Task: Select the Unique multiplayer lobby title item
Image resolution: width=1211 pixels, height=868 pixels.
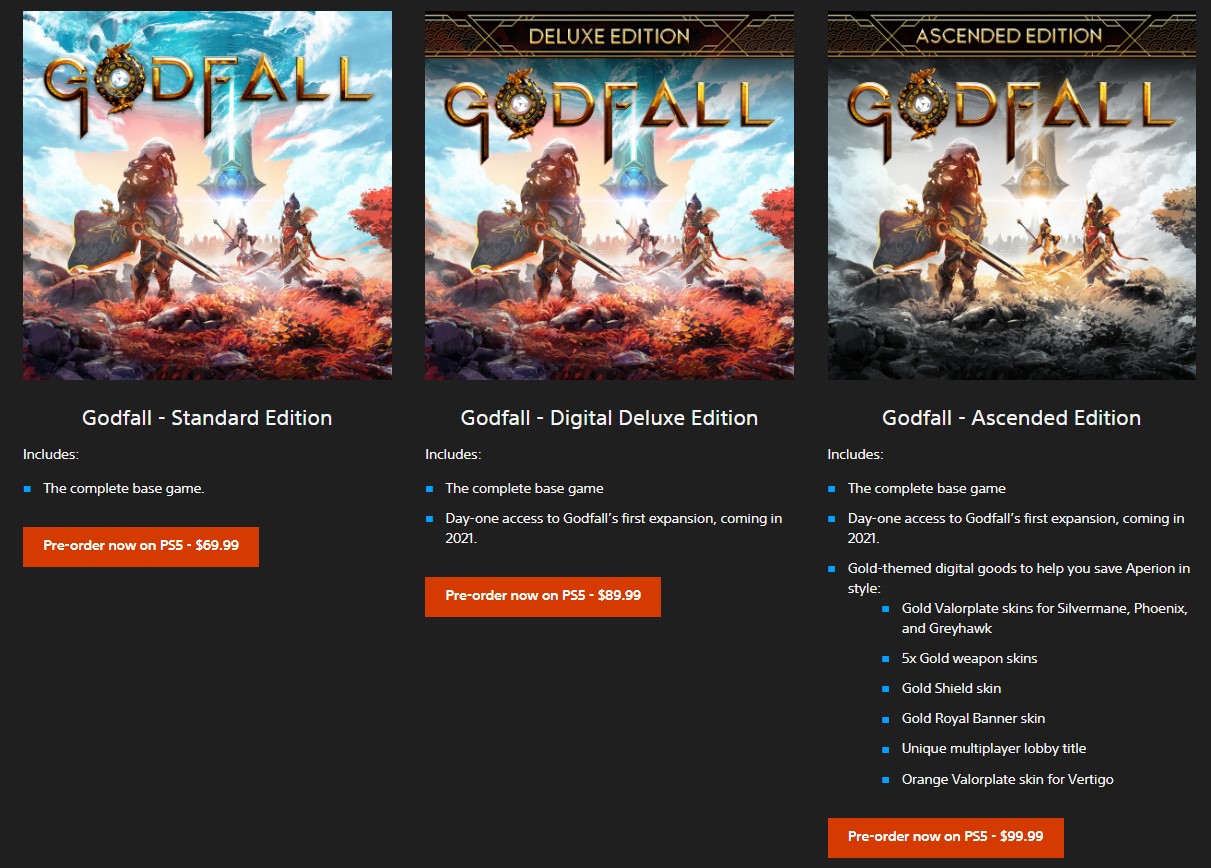Action: 993,749
